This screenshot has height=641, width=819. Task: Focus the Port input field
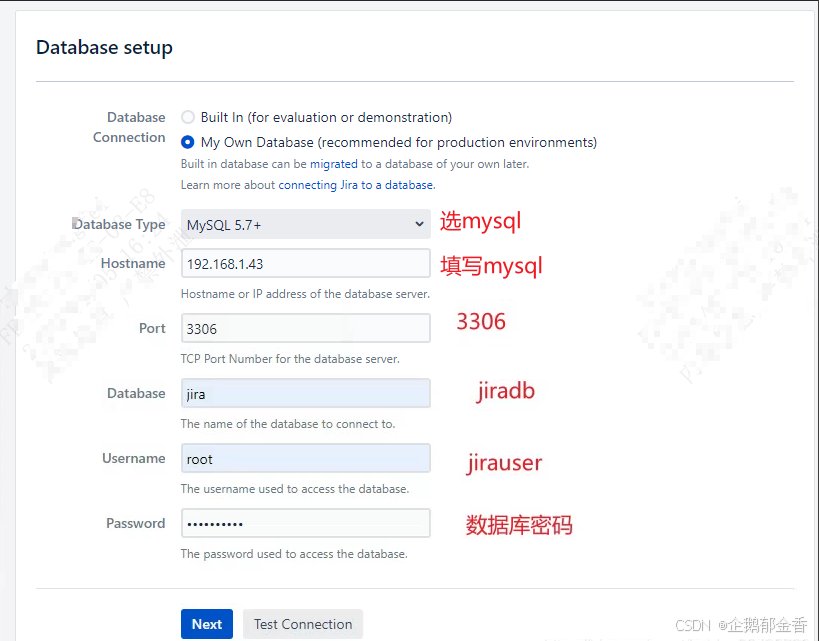pyautogui.click(x=306, y=328)
